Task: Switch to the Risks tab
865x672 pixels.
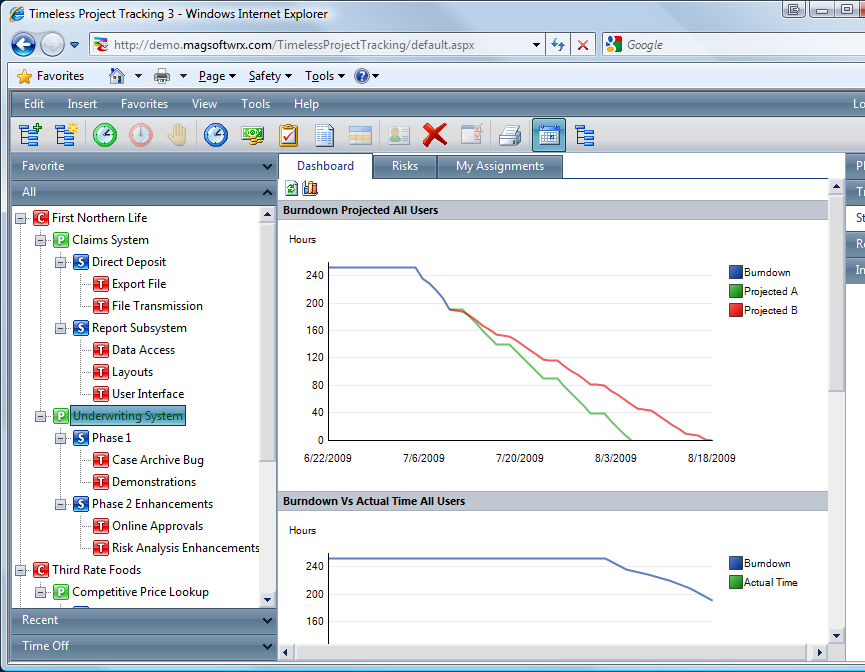Action: pos(405,166)
